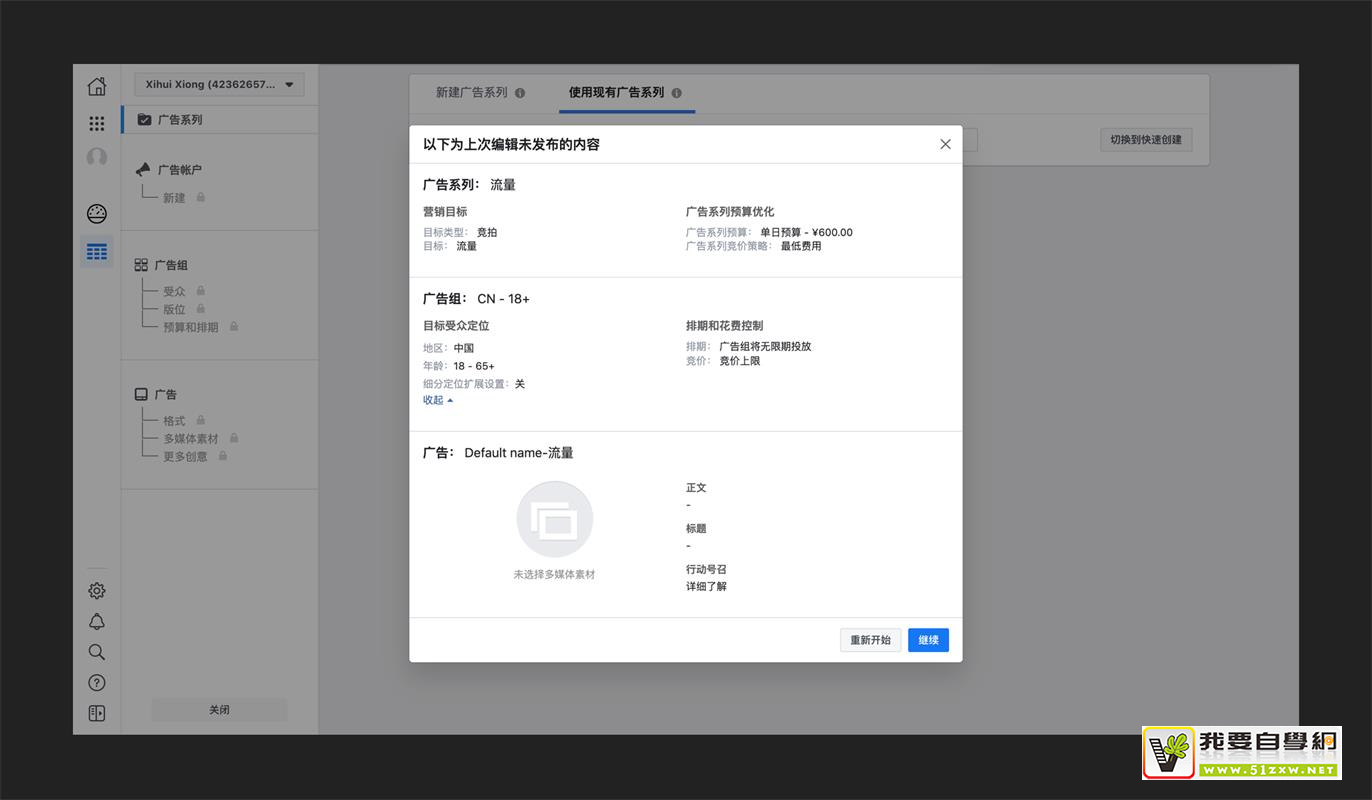
Task: Open settings gear in sidebar
Action: [x=97, y=591]
